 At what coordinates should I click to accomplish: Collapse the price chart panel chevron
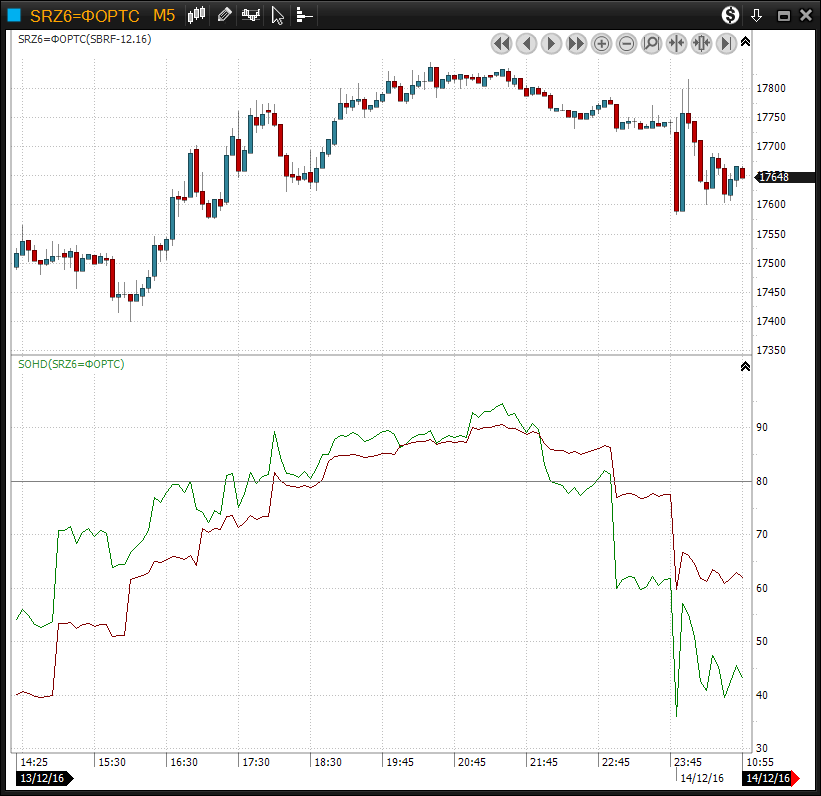(745, 41)
